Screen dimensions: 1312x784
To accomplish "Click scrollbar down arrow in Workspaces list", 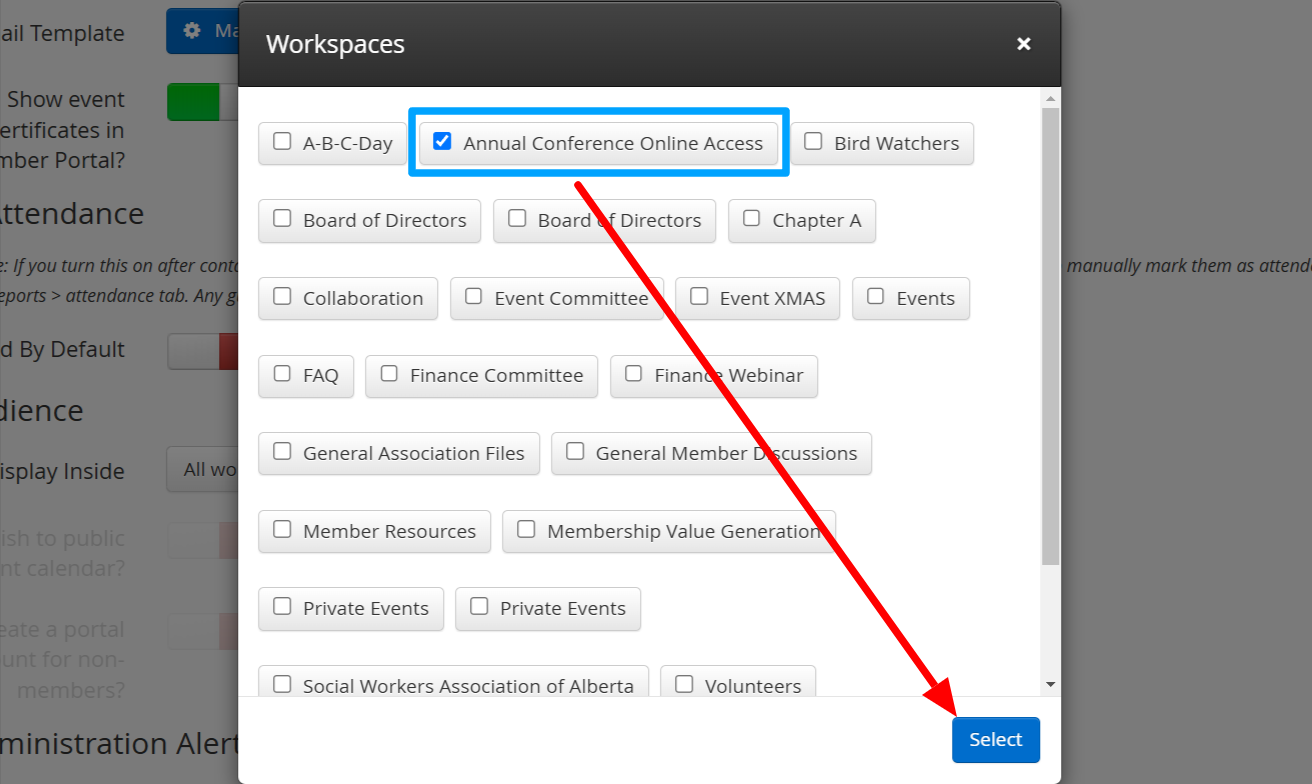I will tap(1050, 685).
